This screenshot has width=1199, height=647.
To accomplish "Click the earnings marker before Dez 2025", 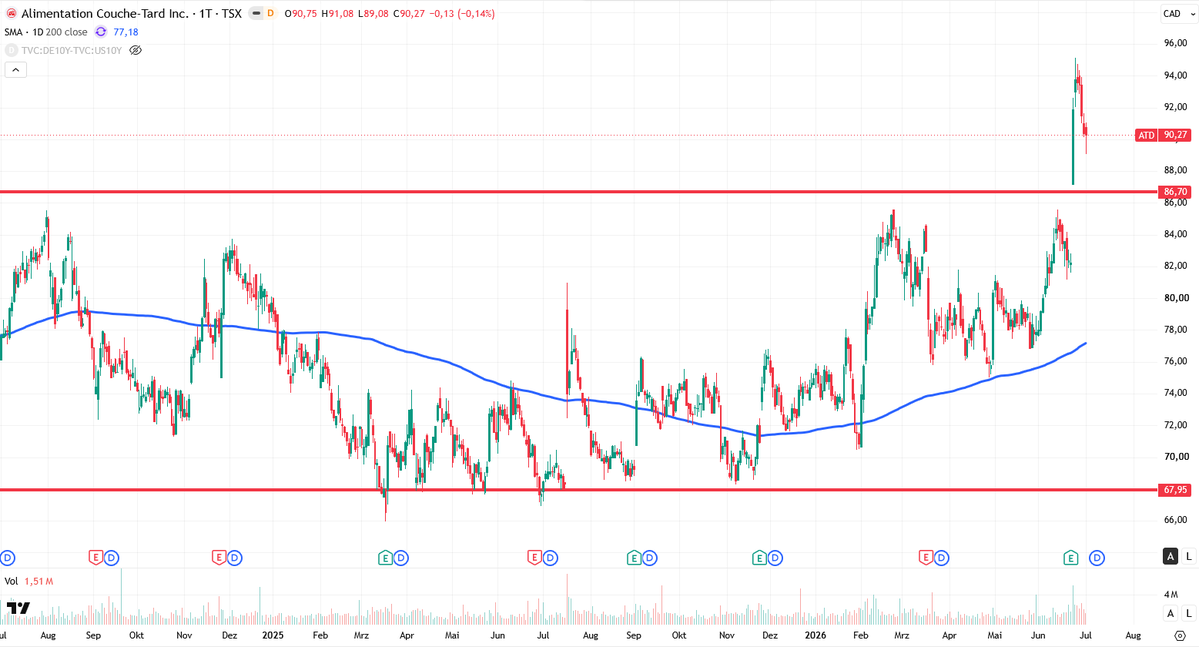I will click(x=759, y=558).
